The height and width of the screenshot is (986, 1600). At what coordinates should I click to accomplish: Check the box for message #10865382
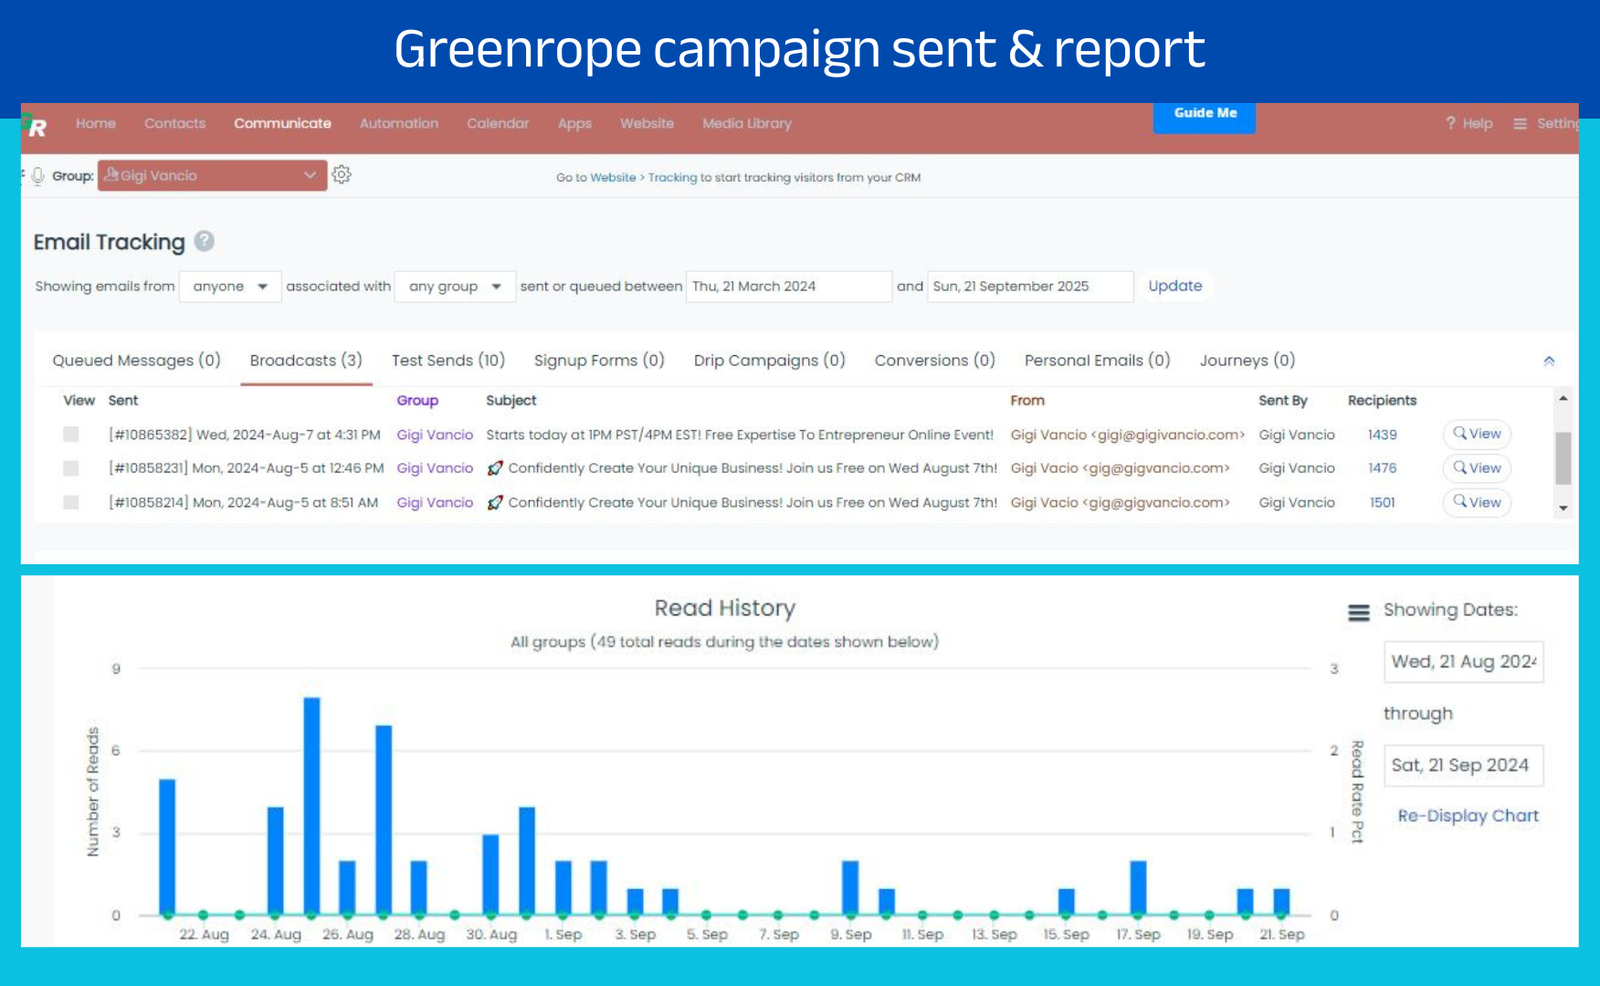(71, 434)
